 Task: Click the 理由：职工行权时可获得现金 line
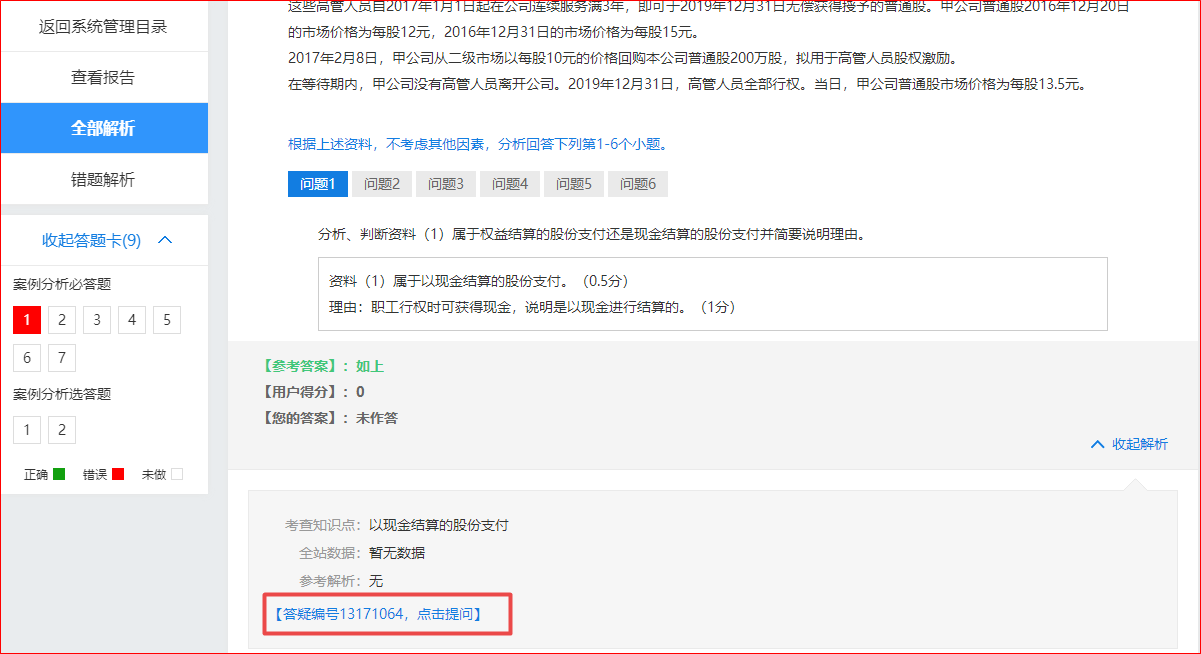click(532, 307)
